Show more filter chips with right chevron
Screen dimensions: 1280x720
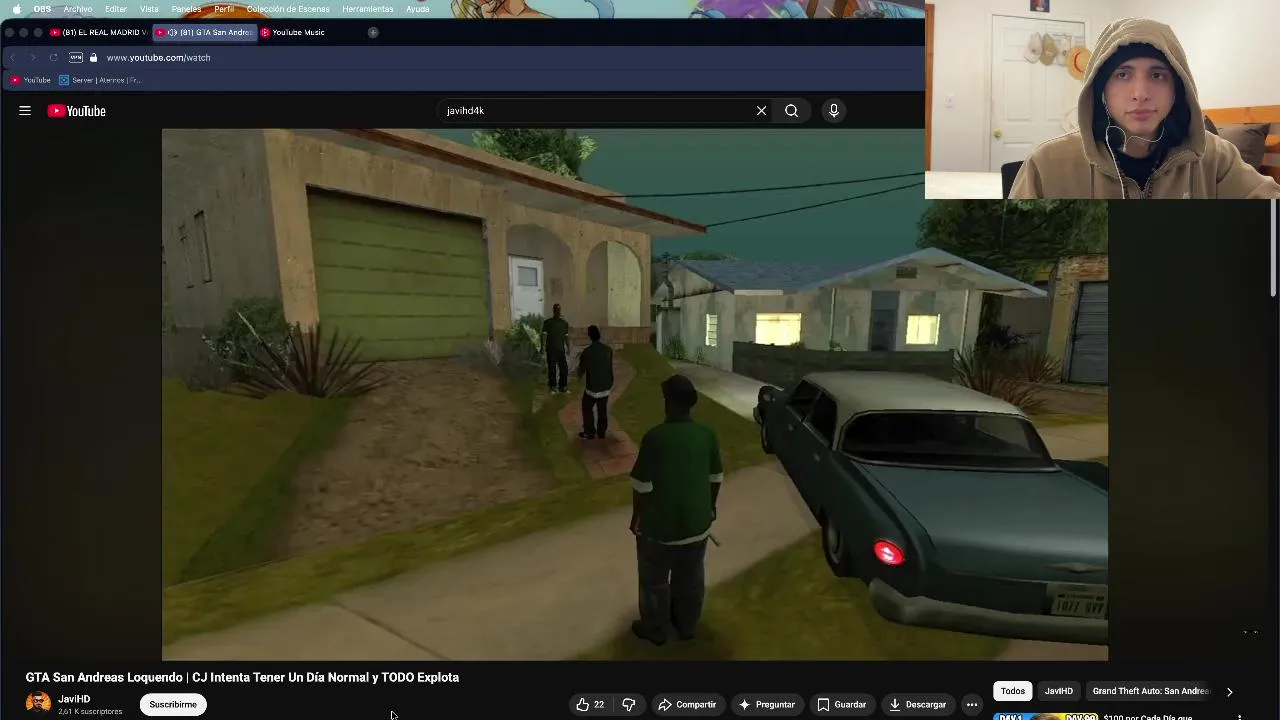coord(1229,691)
